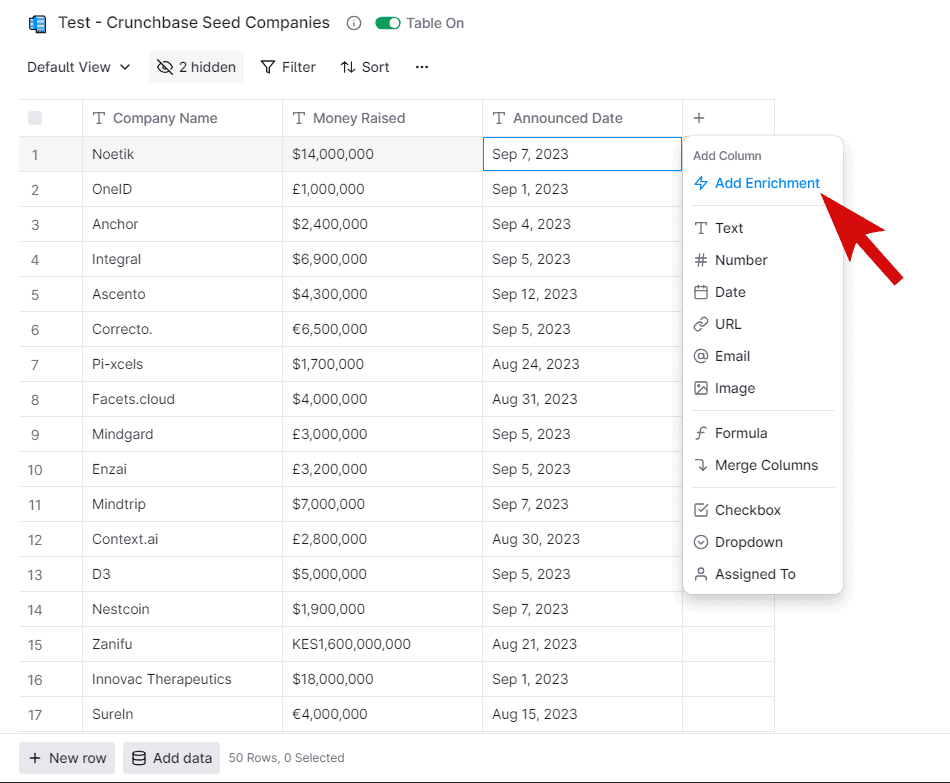
Task: Click the New row button
Action: 67,758
